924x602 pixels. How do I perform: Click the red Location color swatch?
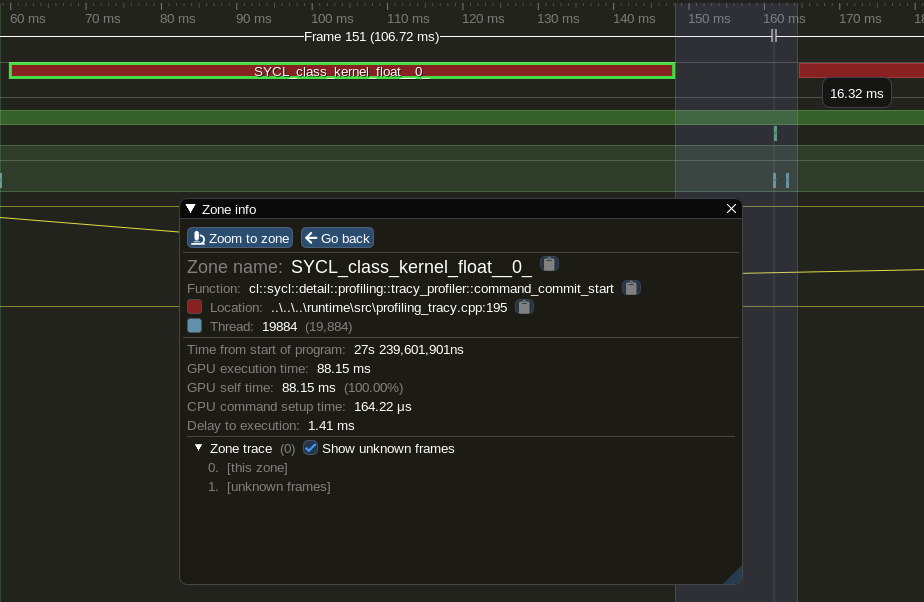[x=194, y=307]
